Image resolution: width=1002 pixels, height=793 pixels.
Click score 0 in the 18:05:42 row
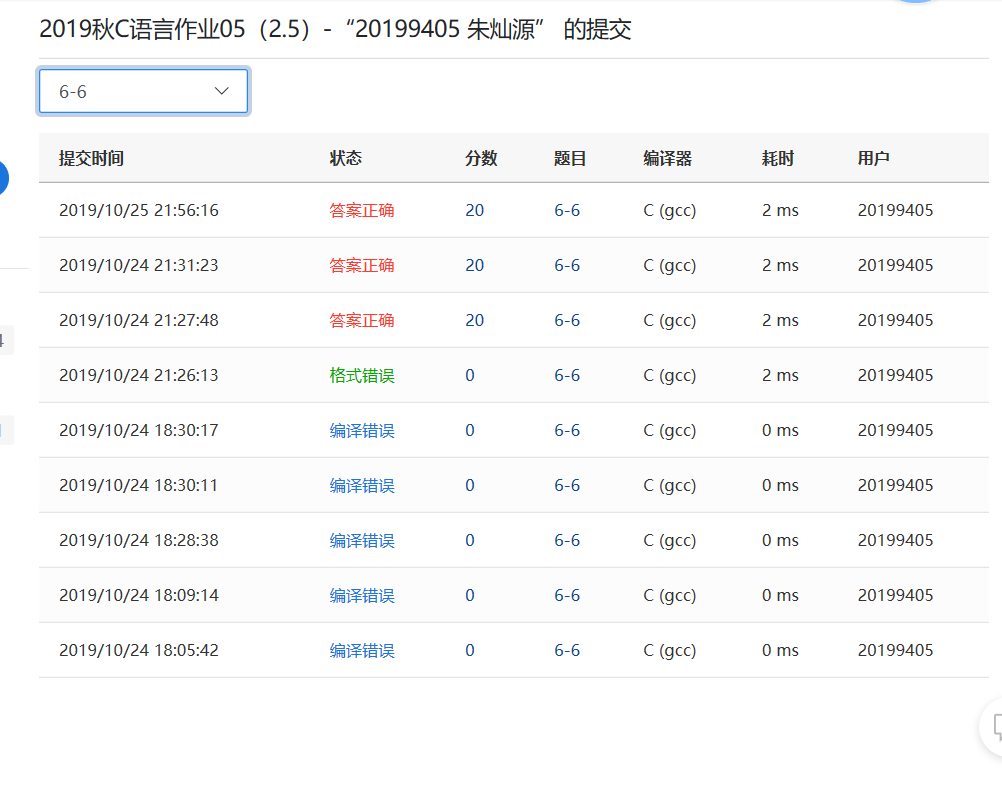[x=470, y=650]
